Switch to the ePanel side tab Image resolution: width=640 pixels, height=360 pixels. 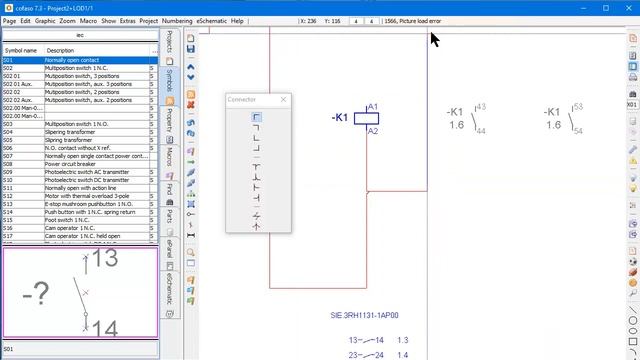(170, 254)
